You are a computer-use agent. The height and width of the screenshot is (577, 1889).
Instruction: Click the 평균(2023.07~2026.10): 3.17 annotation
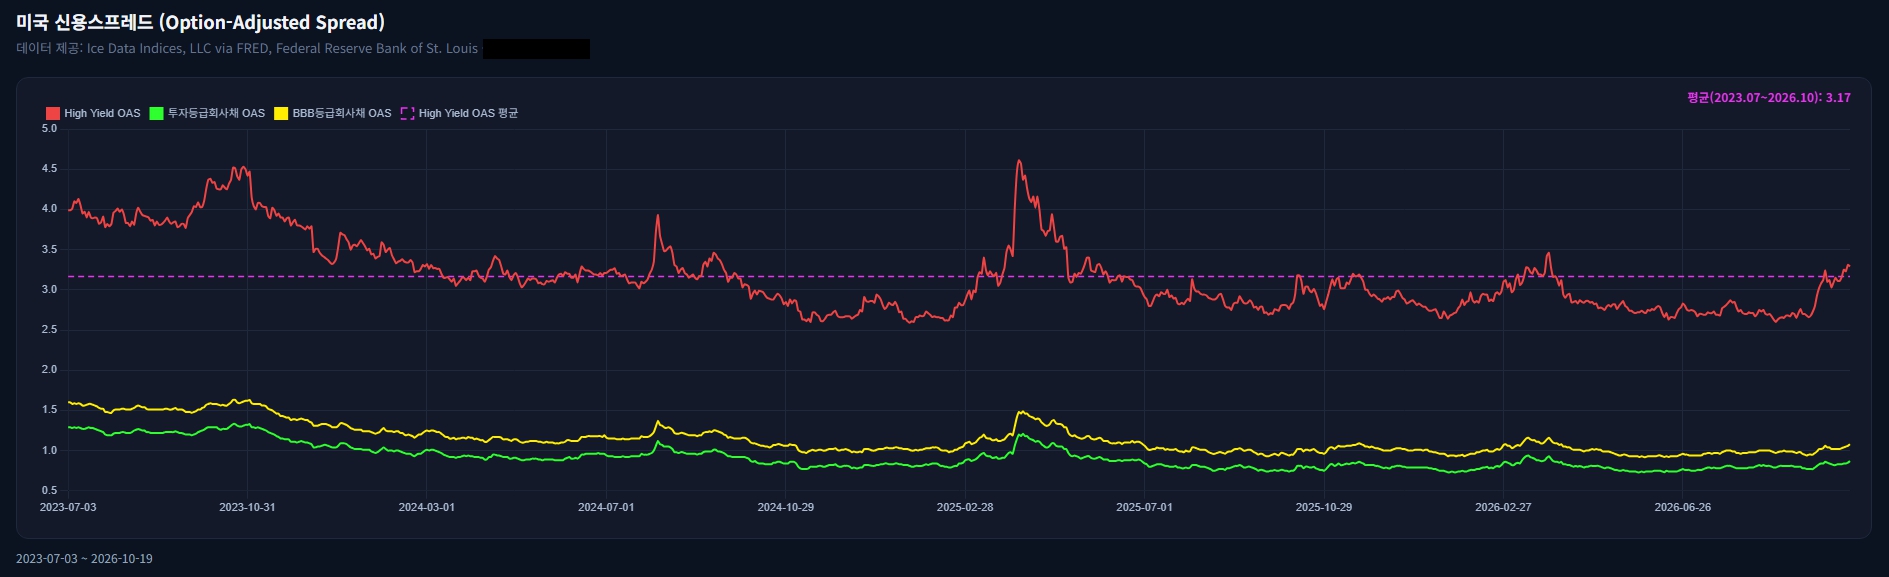[1769, 98]
